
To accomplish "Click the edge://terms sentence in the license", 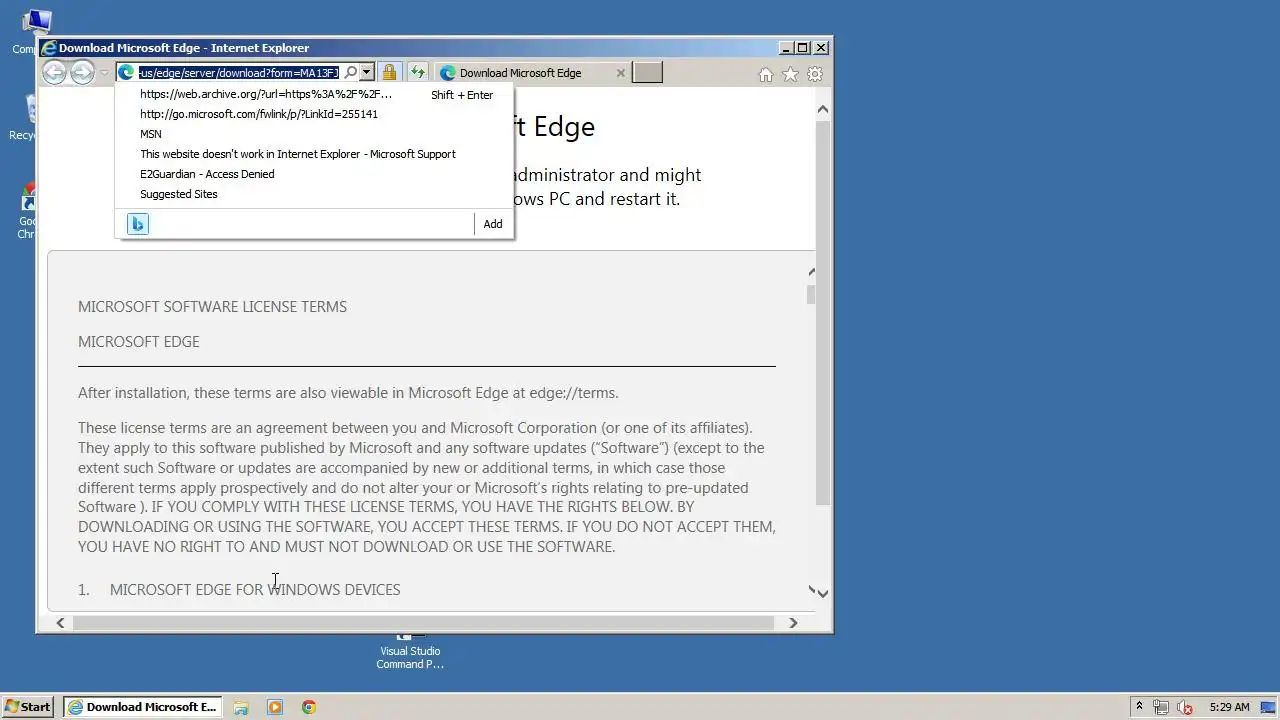I will click(348, 393).
